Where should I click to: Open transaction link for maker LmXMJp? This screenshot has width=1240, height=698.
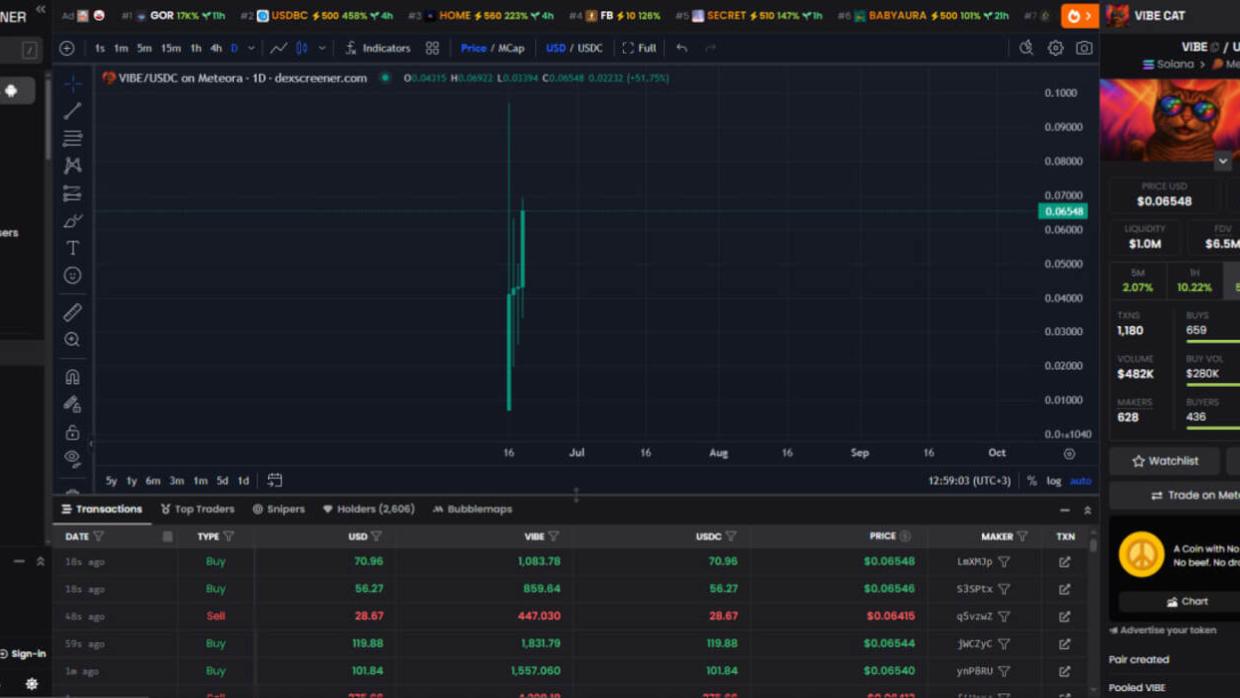[x=1065, y=562]
